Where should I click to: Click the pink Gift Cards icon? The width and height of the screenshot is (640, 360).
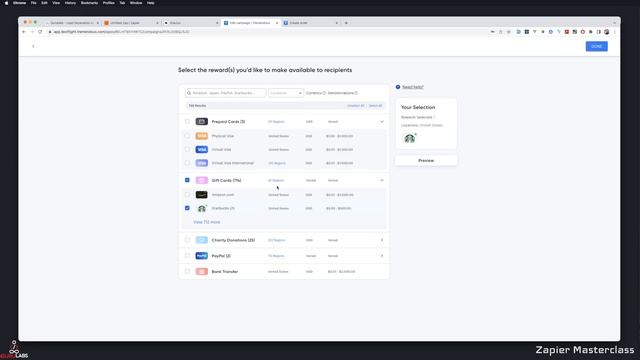coord(202,180)
